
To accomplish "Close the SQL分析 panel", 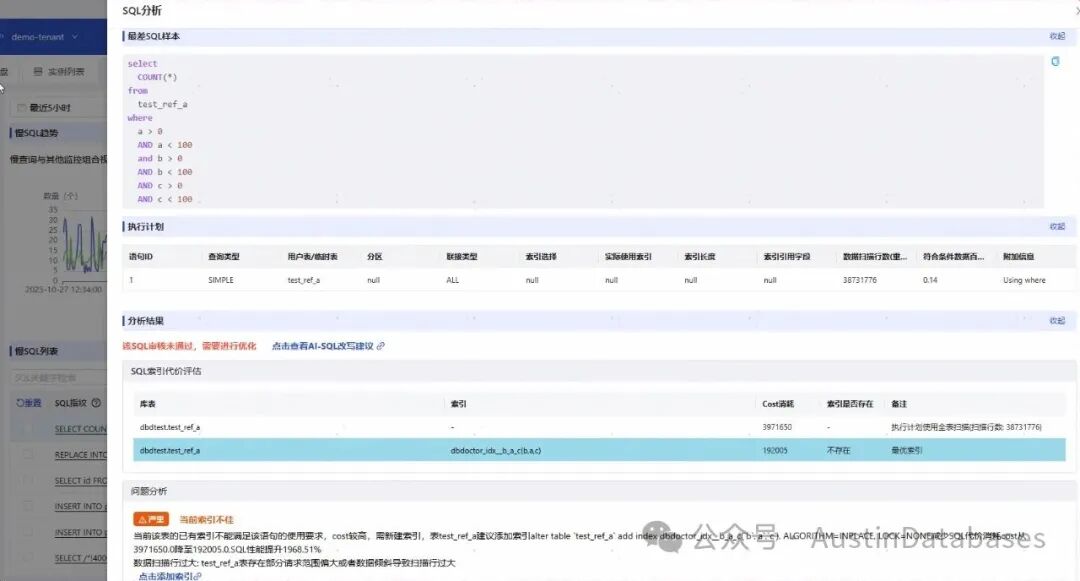I will click(x=1077, y=10).
